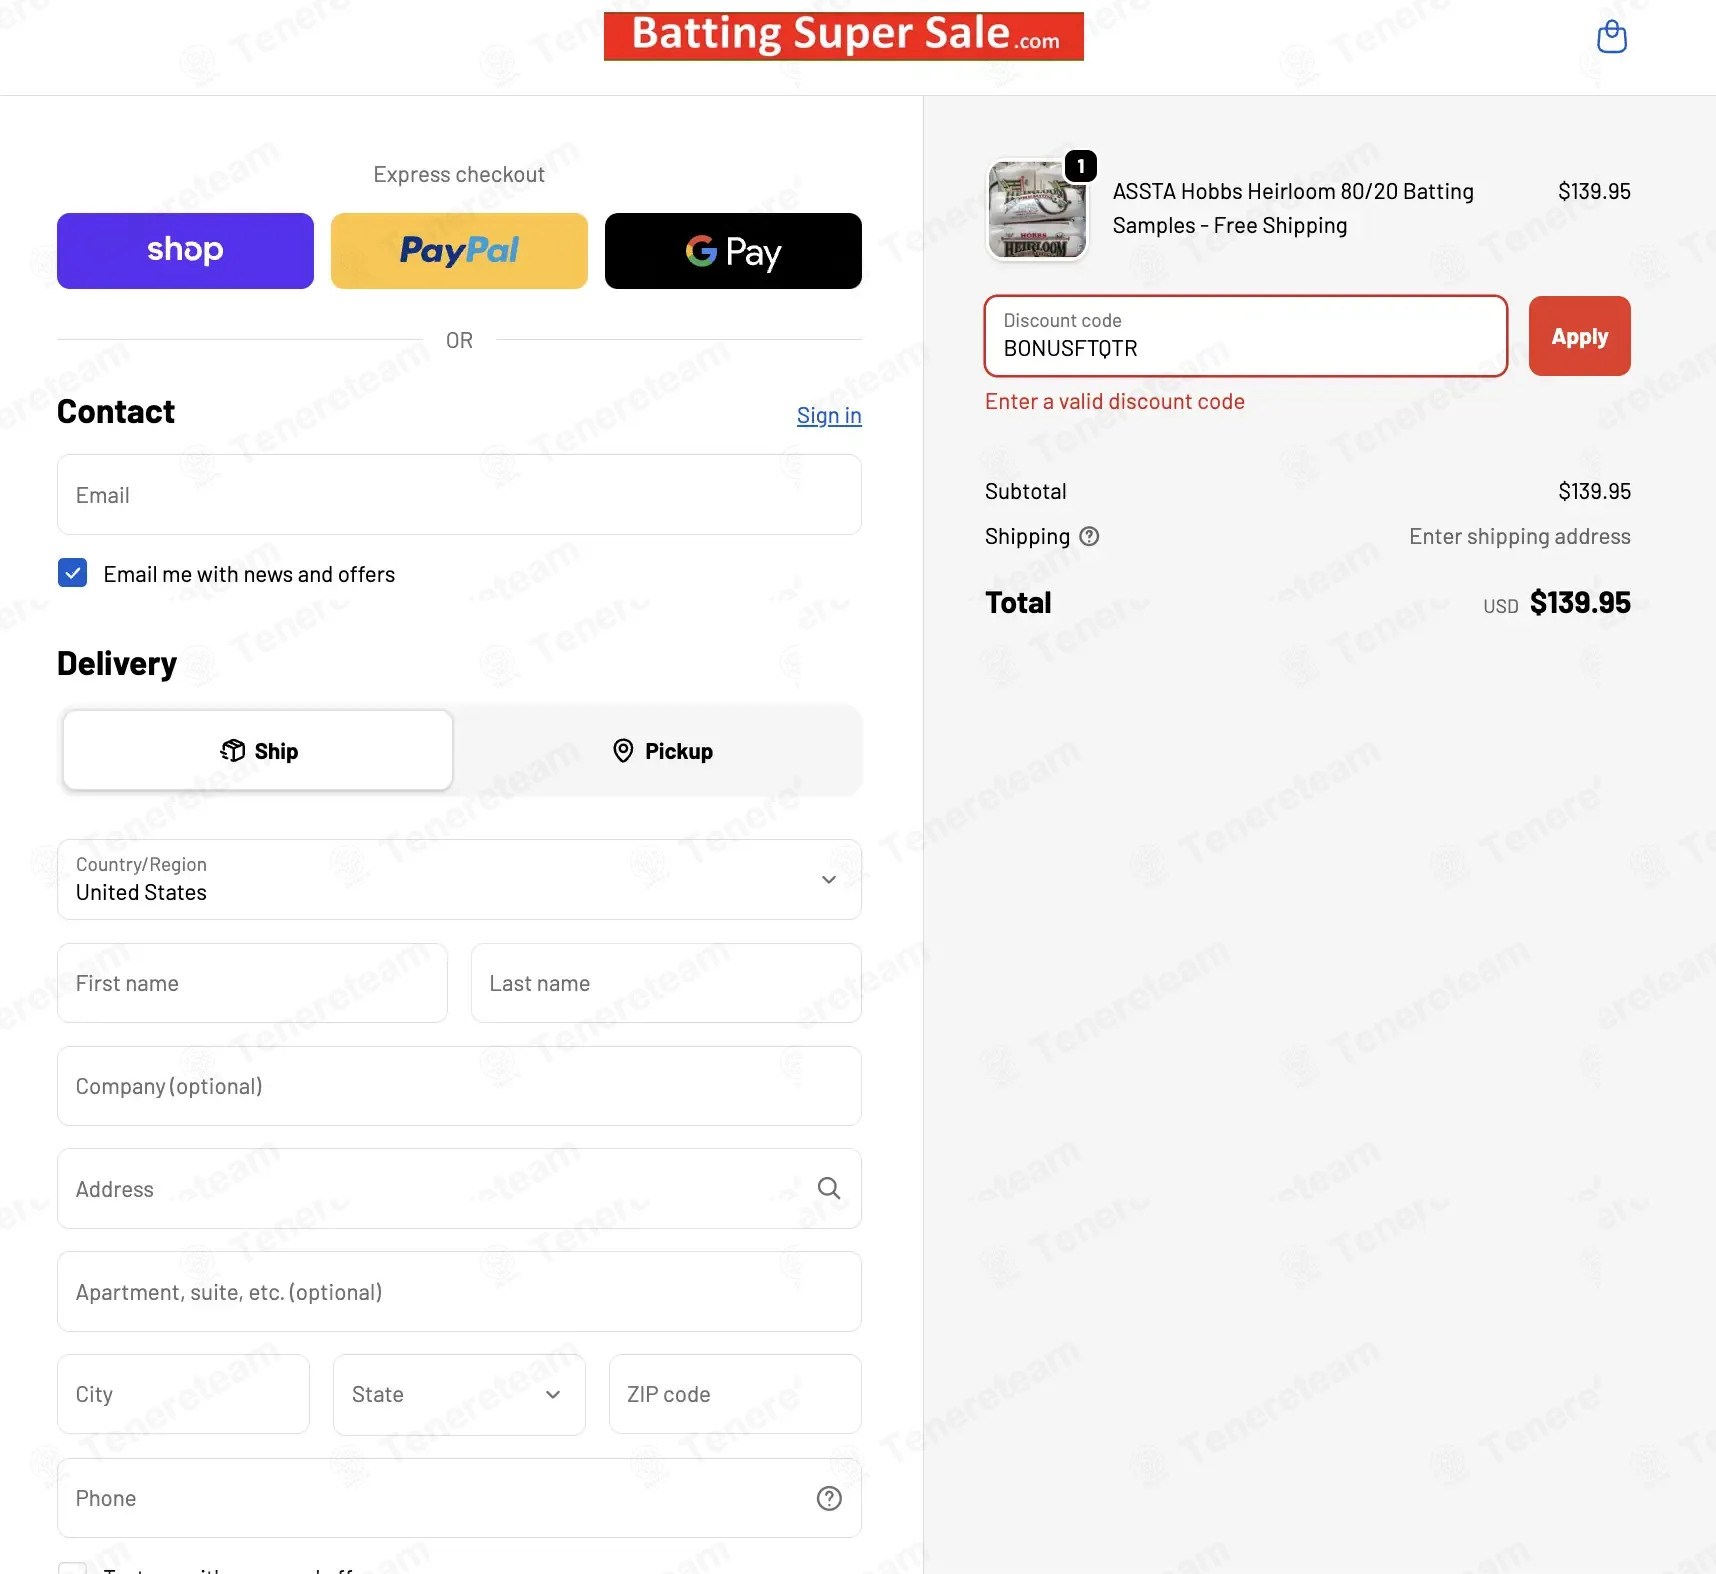1716x1574 pixels.
Task: Click the 'Enter shipping address' text
Action: pos(1520,536)
